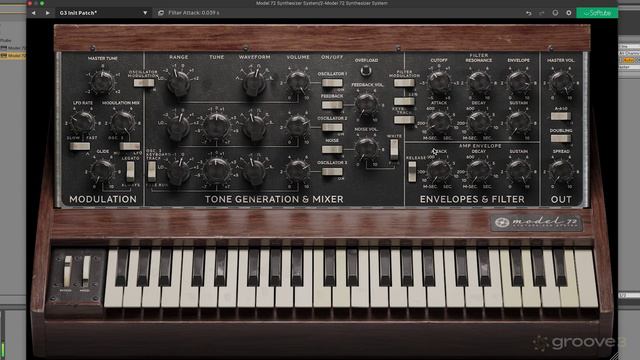Click the Amp Envelope Sustain knob
Screen dimensions: 640x360
click(519, 170)
